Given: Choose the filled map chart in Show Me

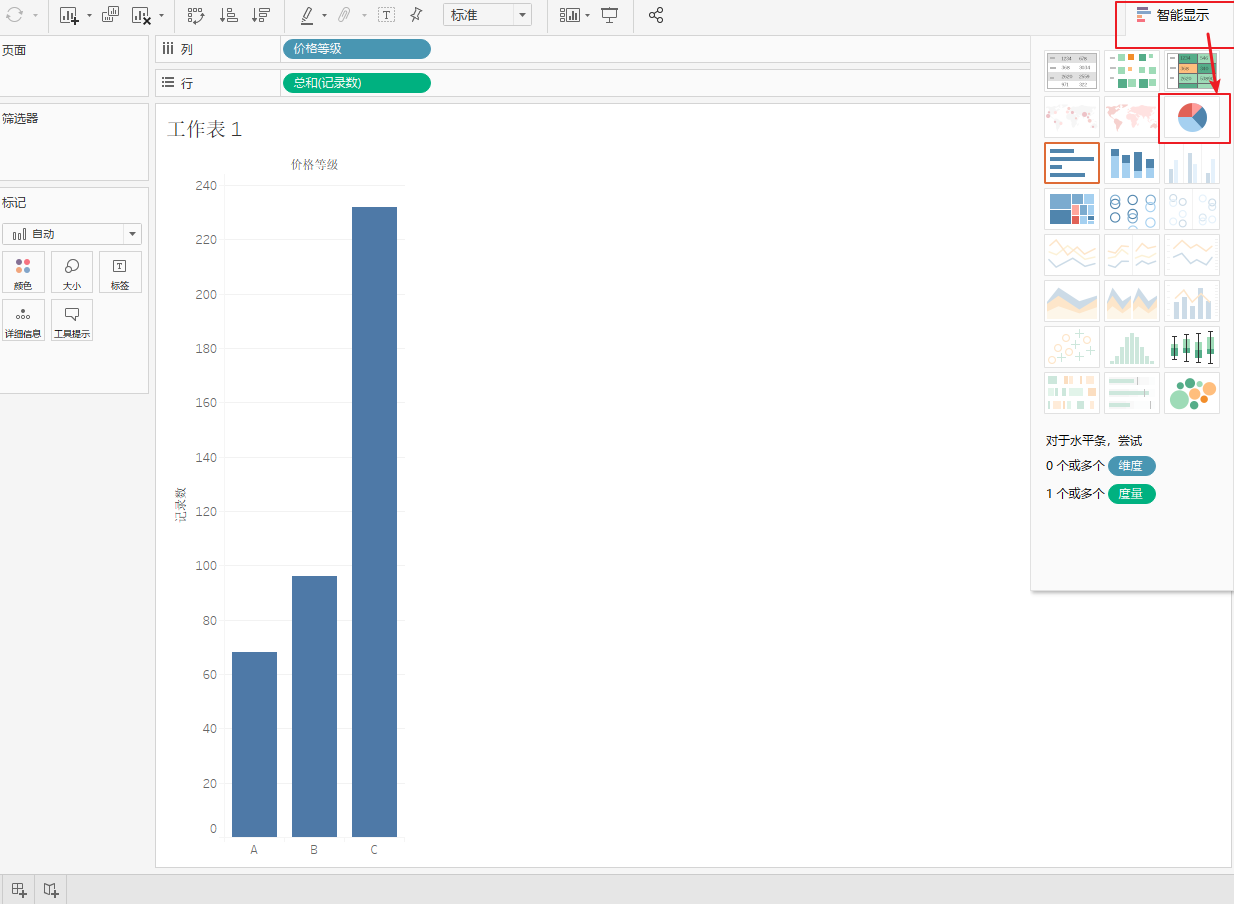Looking at the screenshot, I should (1132, 117).
